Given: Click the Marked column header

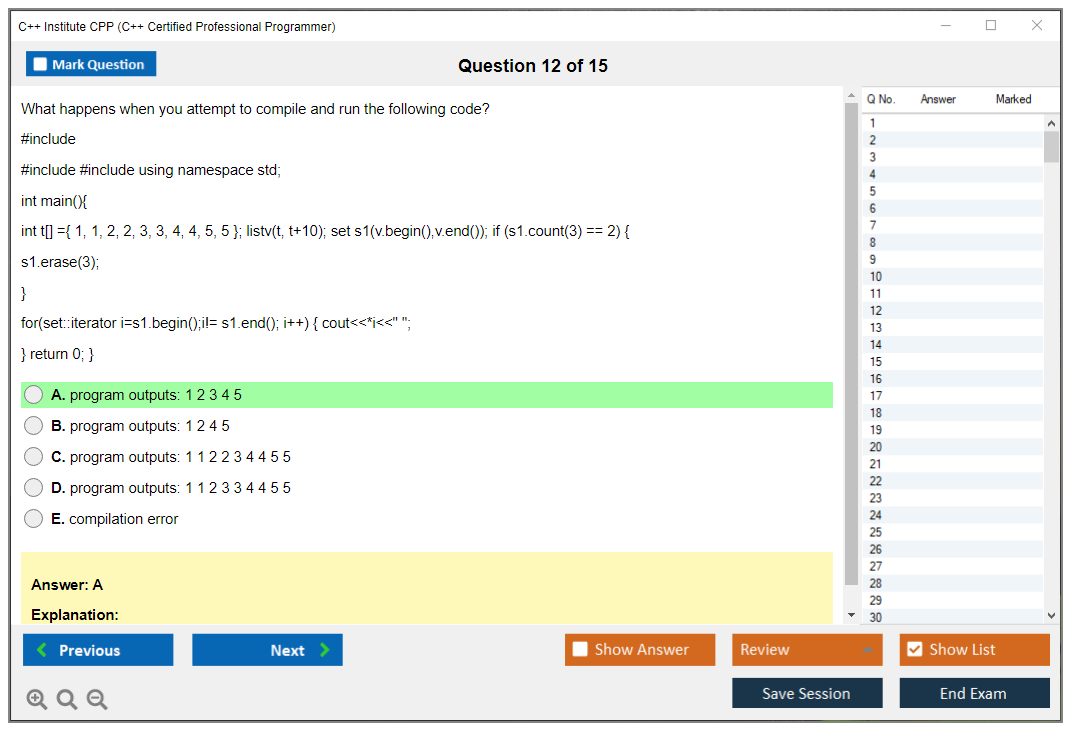Looking at the screenshot, I should click(x=1013, y=99).
